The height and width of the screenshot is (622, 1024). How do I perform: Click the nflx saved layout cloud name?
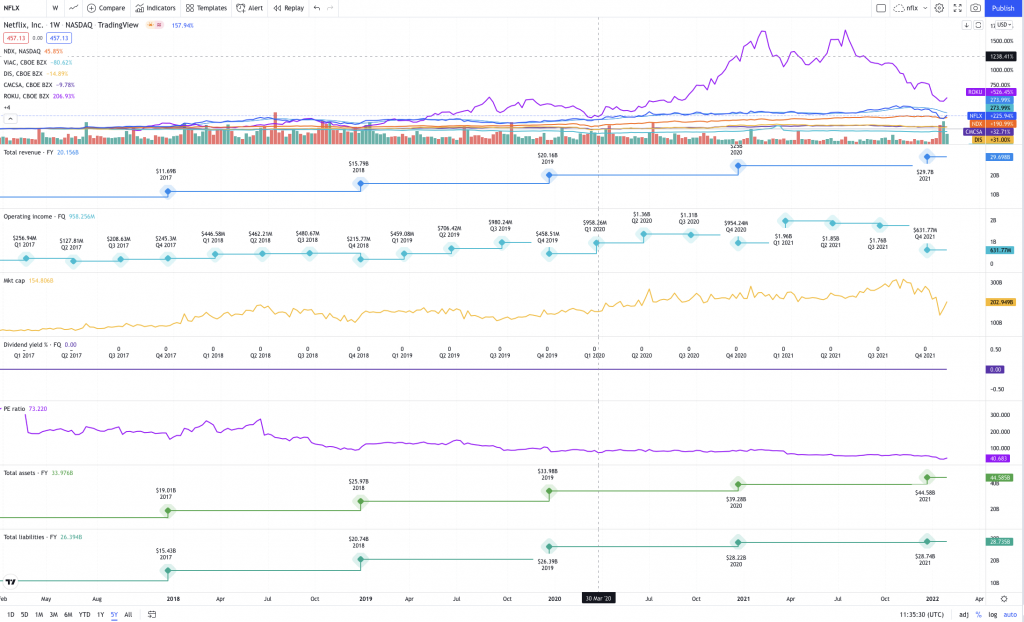coord(906,8)
